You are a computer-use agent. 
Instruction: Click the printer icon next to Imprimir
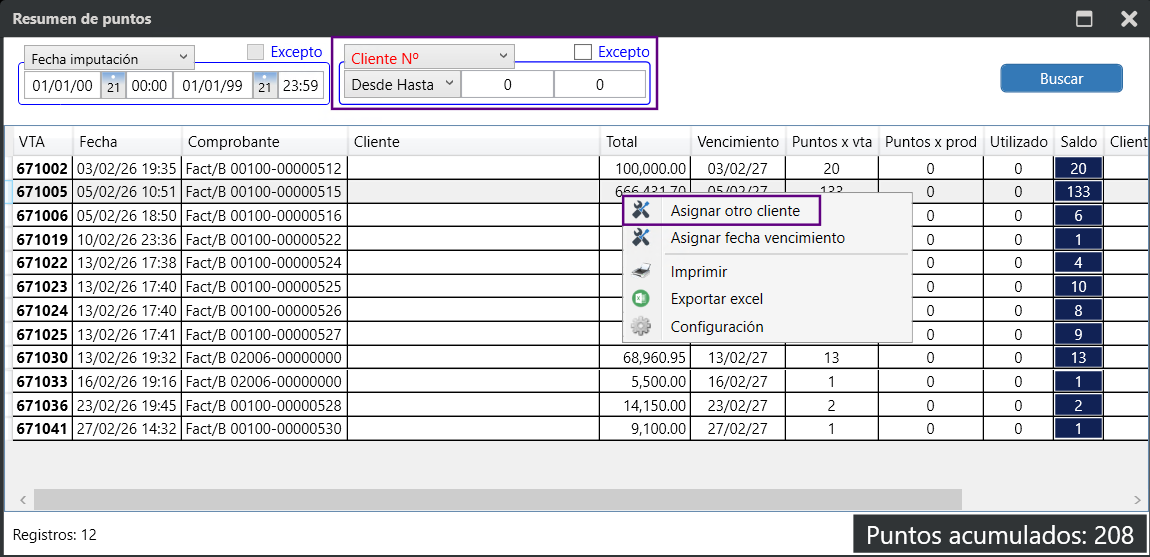click(x=642, y=272)
